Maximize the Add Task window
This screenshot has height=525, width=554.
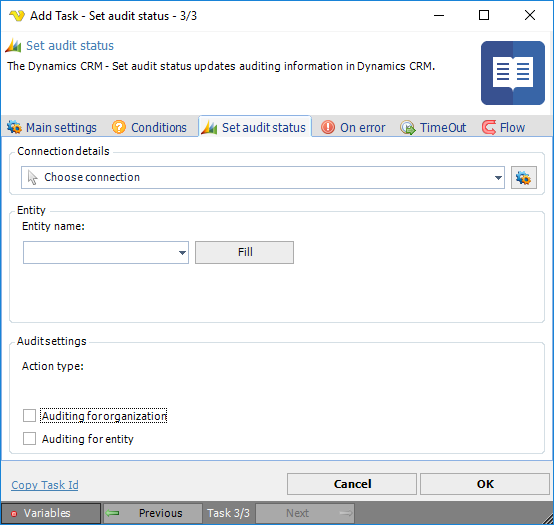(484, 15)
